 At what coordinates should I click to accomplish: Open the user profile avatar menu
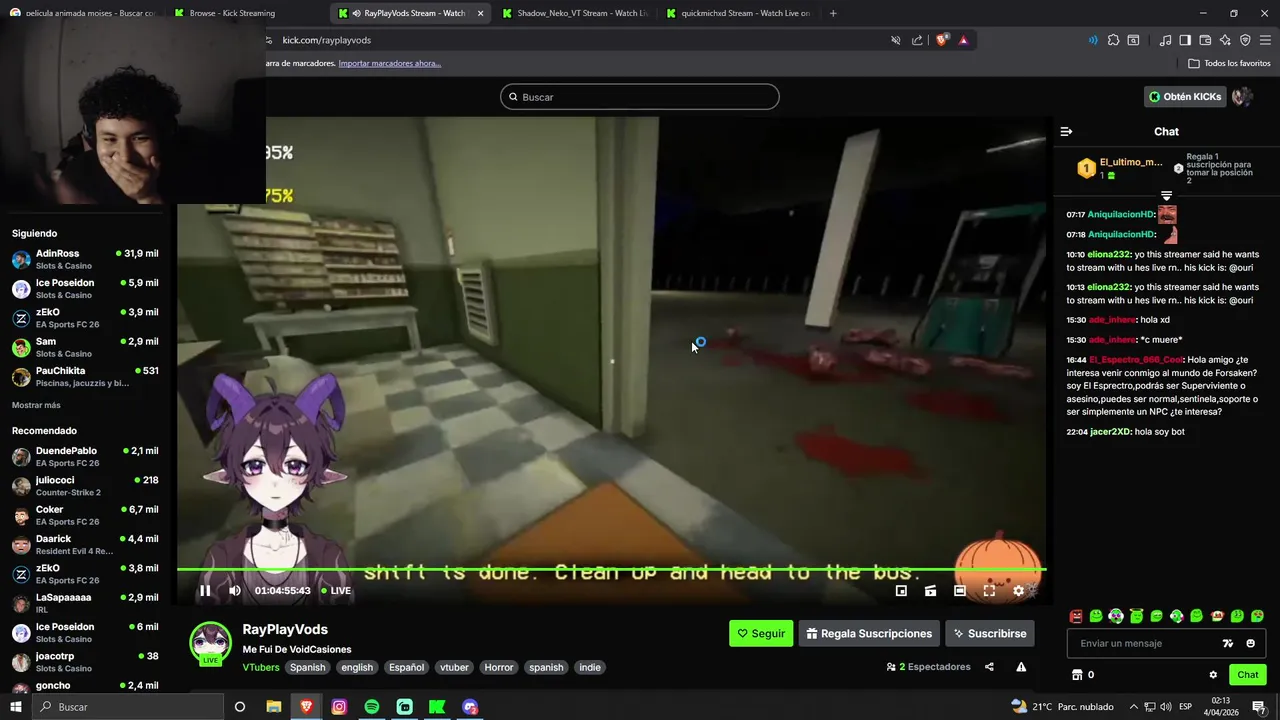point(1242,97)
